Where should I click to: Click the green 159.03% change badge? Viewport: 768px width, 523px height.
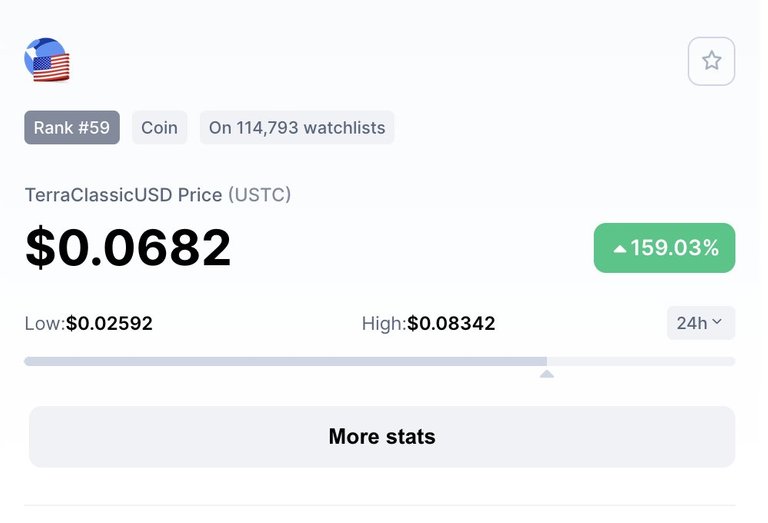tap(664, 248)
